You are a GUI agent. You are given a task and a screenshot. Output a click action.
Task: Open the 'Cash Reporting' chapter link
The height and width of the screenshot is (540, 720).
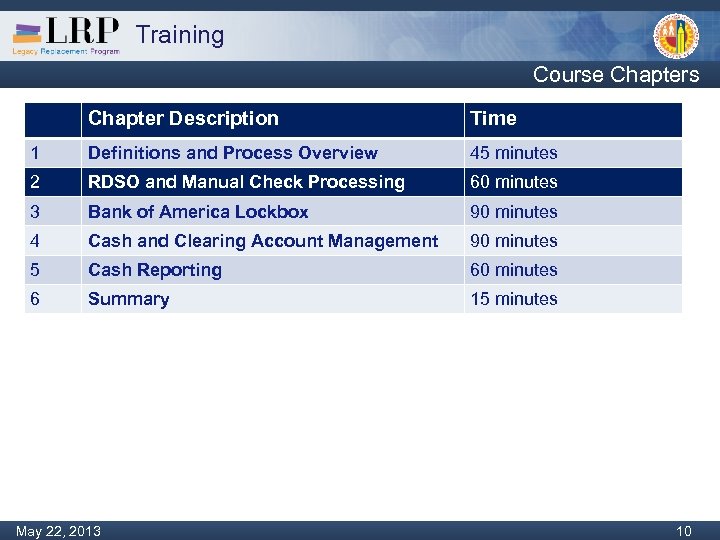coord(155,270)
